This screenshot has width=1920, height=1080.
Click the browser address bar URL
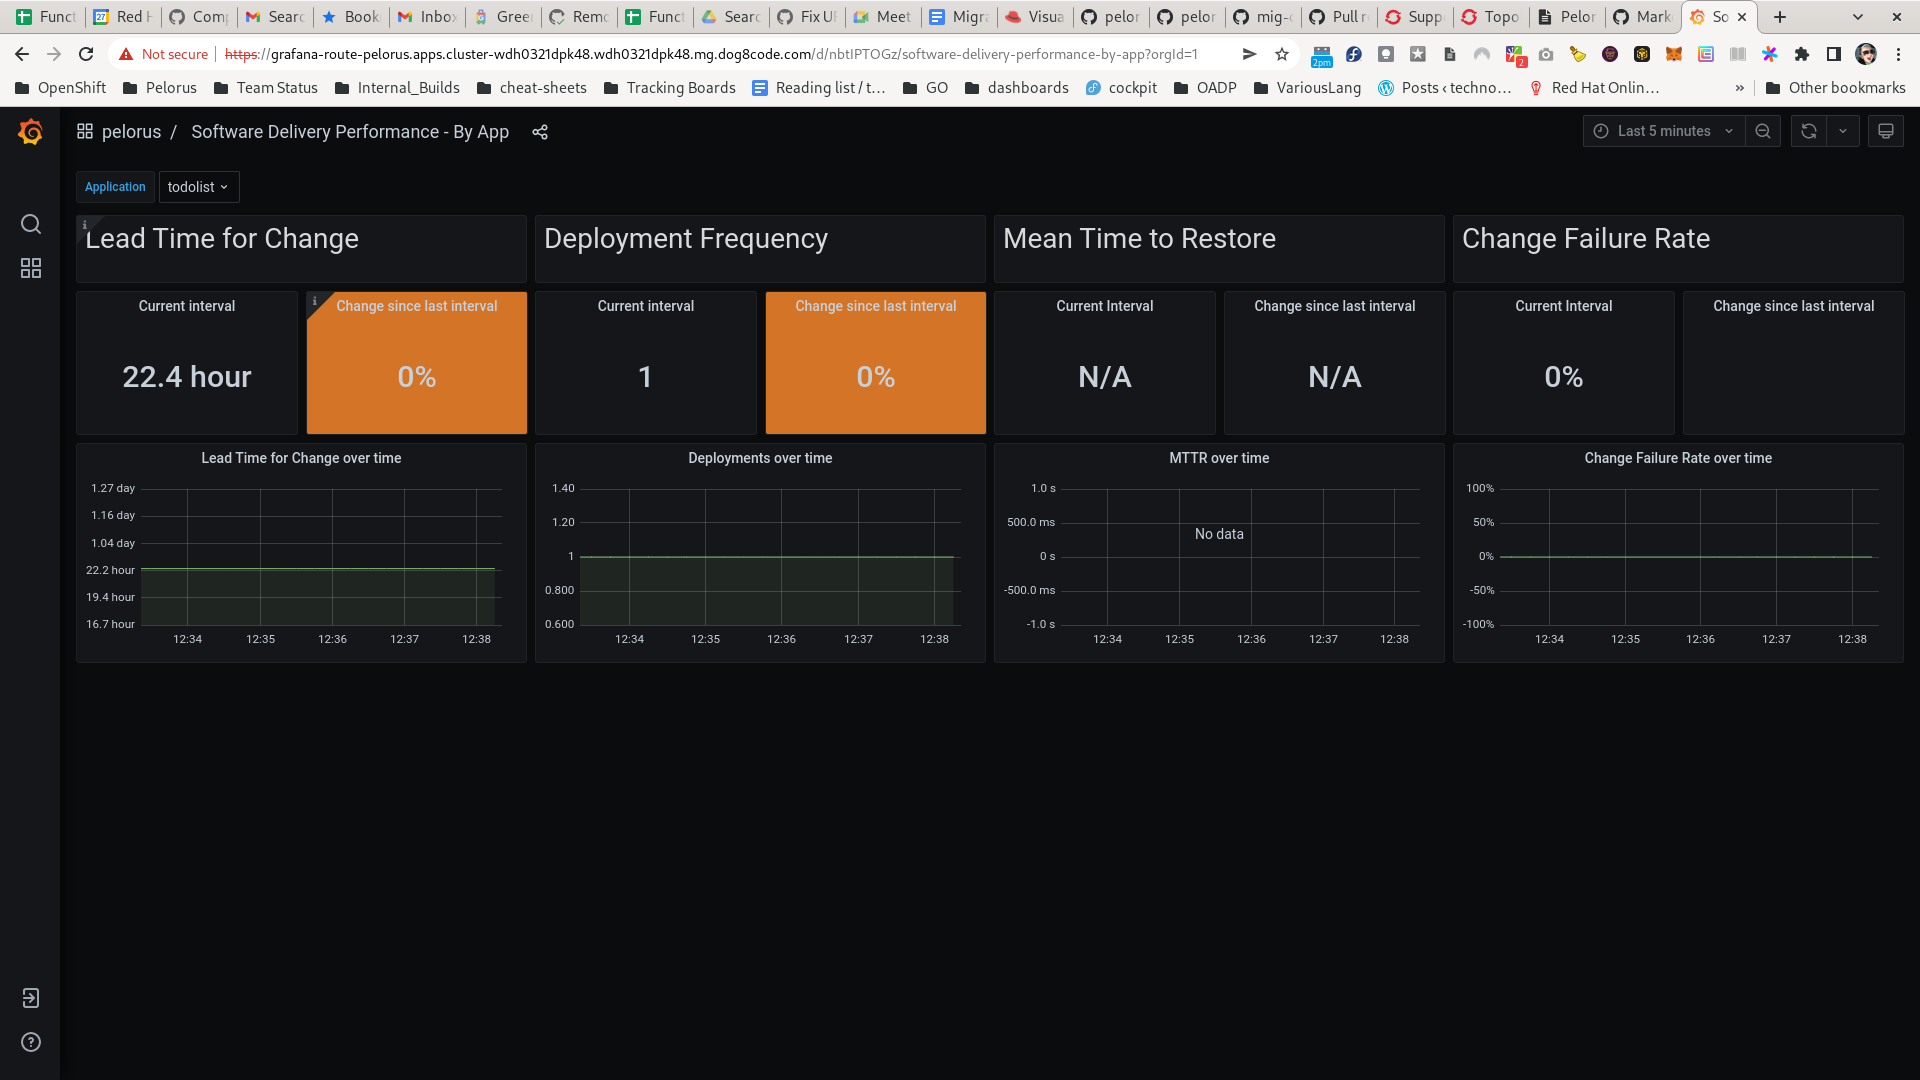[x=710, y=54]
